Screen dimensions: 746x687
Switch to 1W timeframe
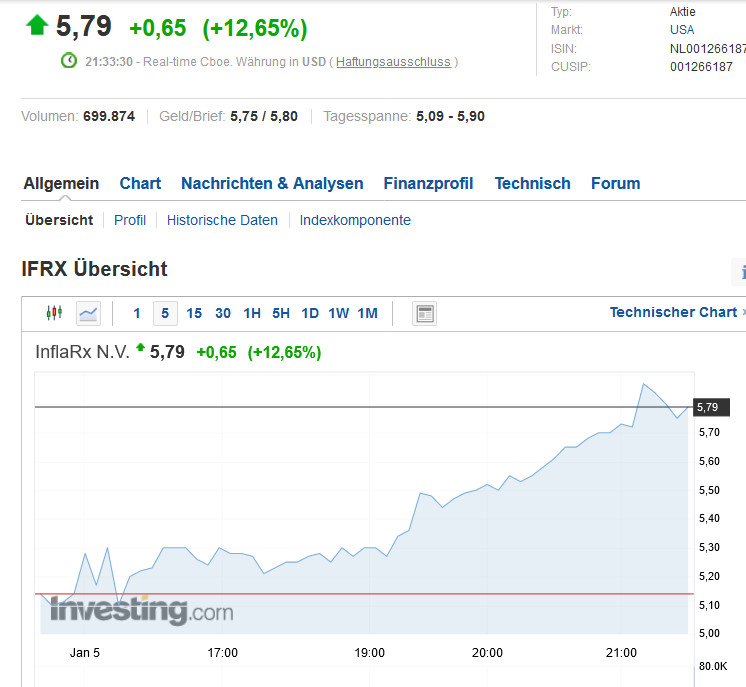339,313
